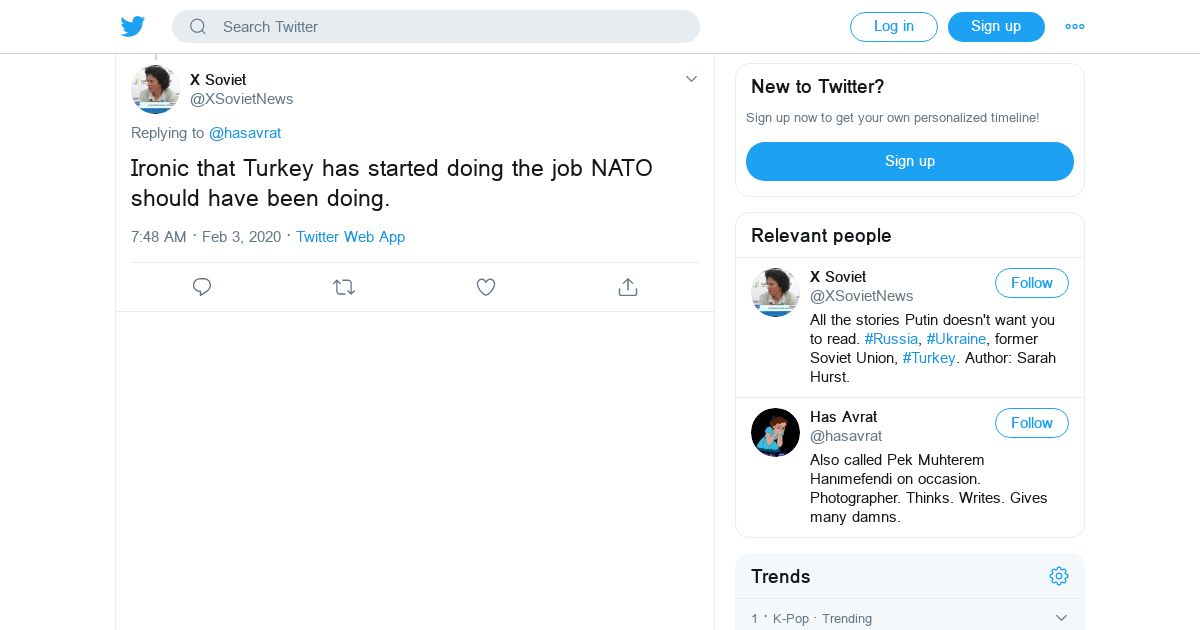Open the #Turkey hashtag link

929,358
